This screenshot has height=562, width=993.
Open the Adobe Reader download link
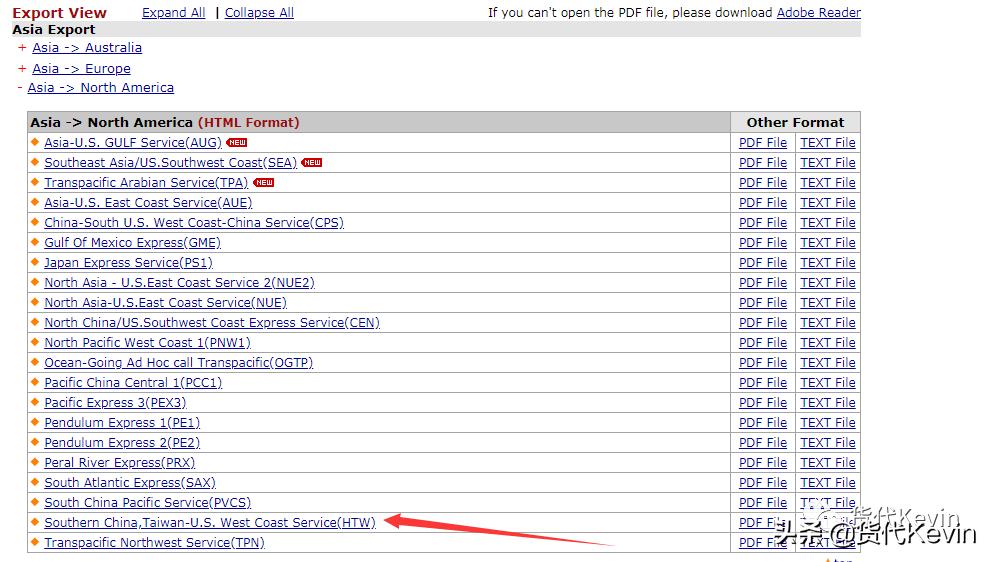tap(818, 13)
